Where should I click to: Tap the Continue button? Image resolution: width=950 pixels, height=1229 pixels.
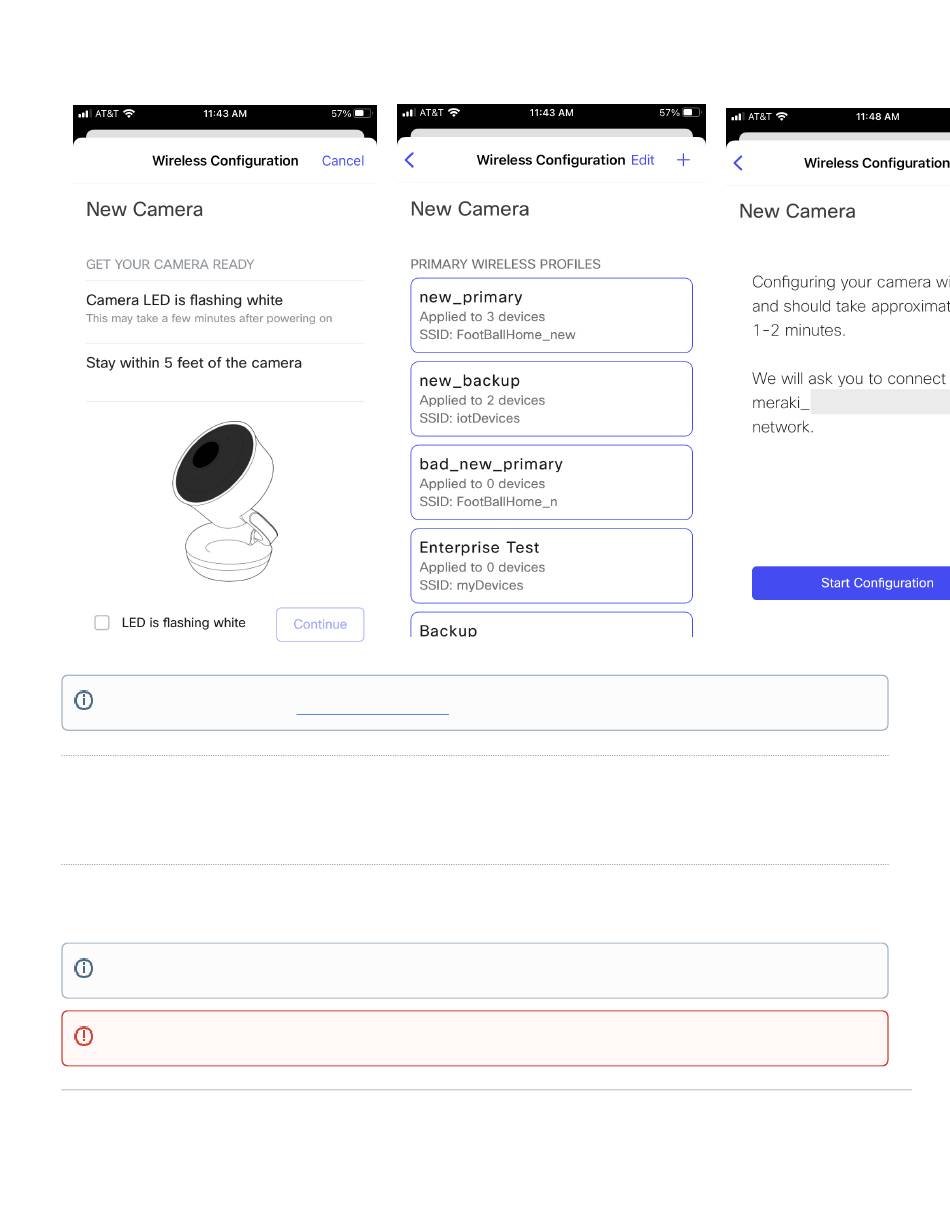click(x=320, y=624)
